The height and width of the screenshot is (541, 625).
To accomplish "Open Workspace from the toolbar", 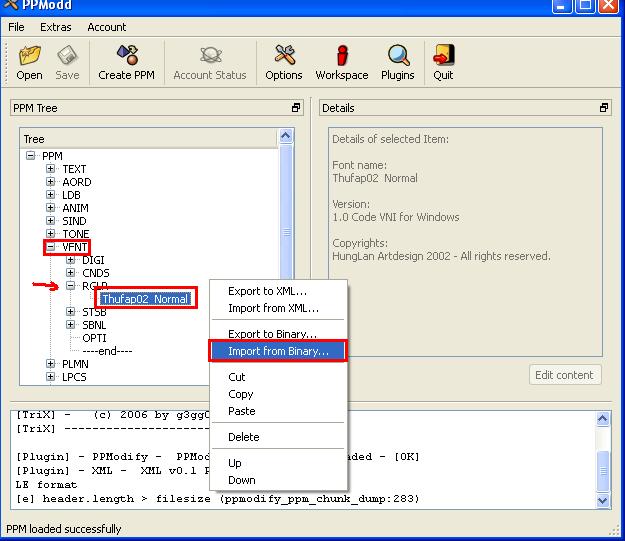I will (342, 63).
